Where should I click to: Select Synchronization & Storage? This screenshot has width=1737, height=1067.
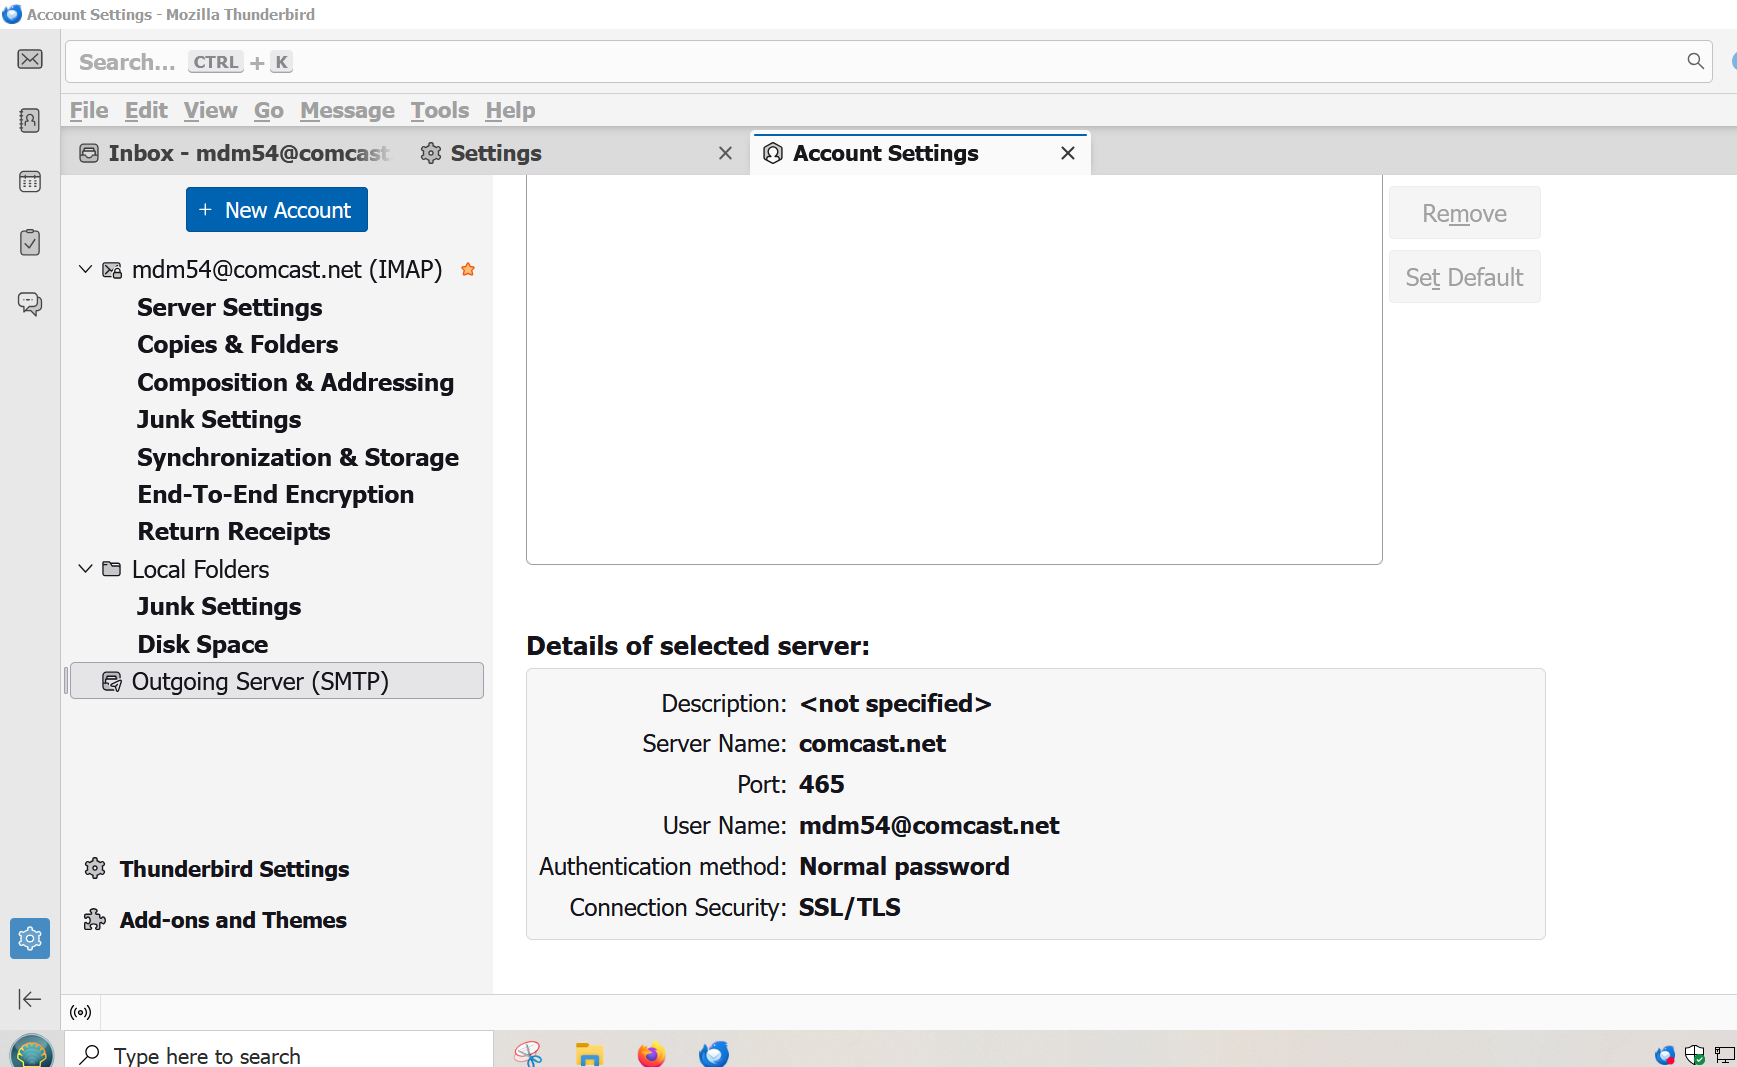(298, 457)
